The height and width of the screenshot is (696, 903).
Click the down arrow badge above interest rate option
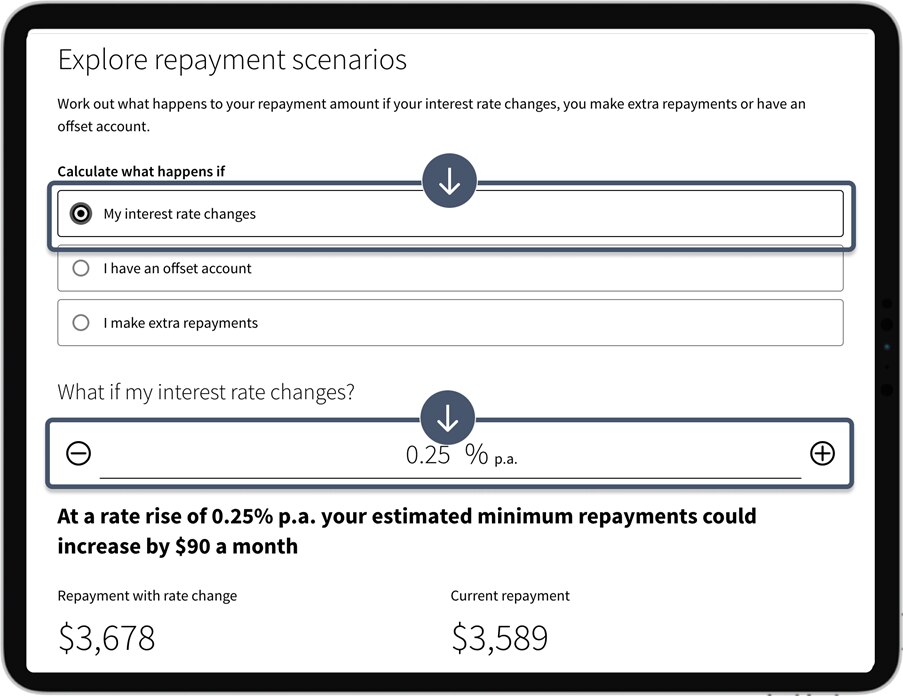449,181
